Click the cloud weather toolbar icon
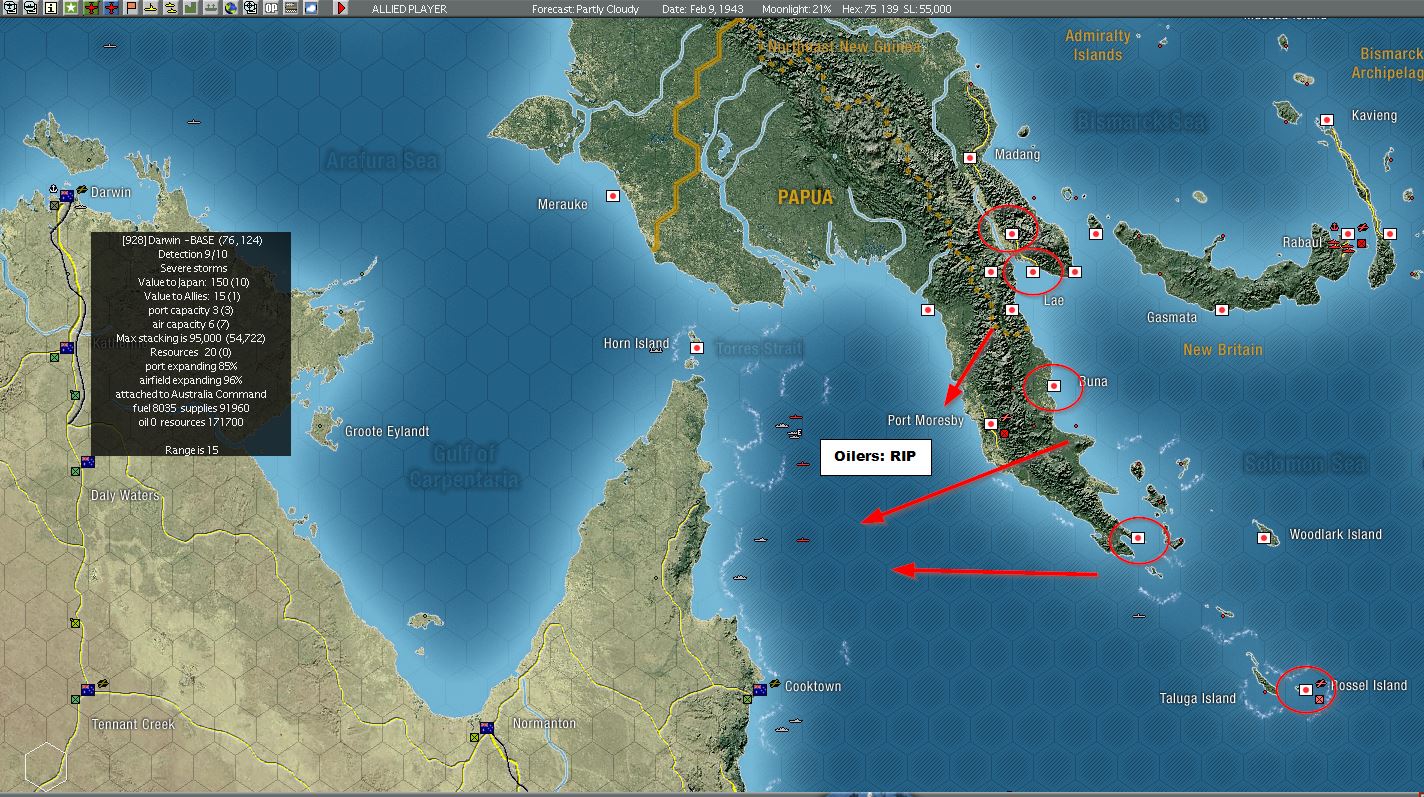The image size is (1424, 797). (311, 8)
